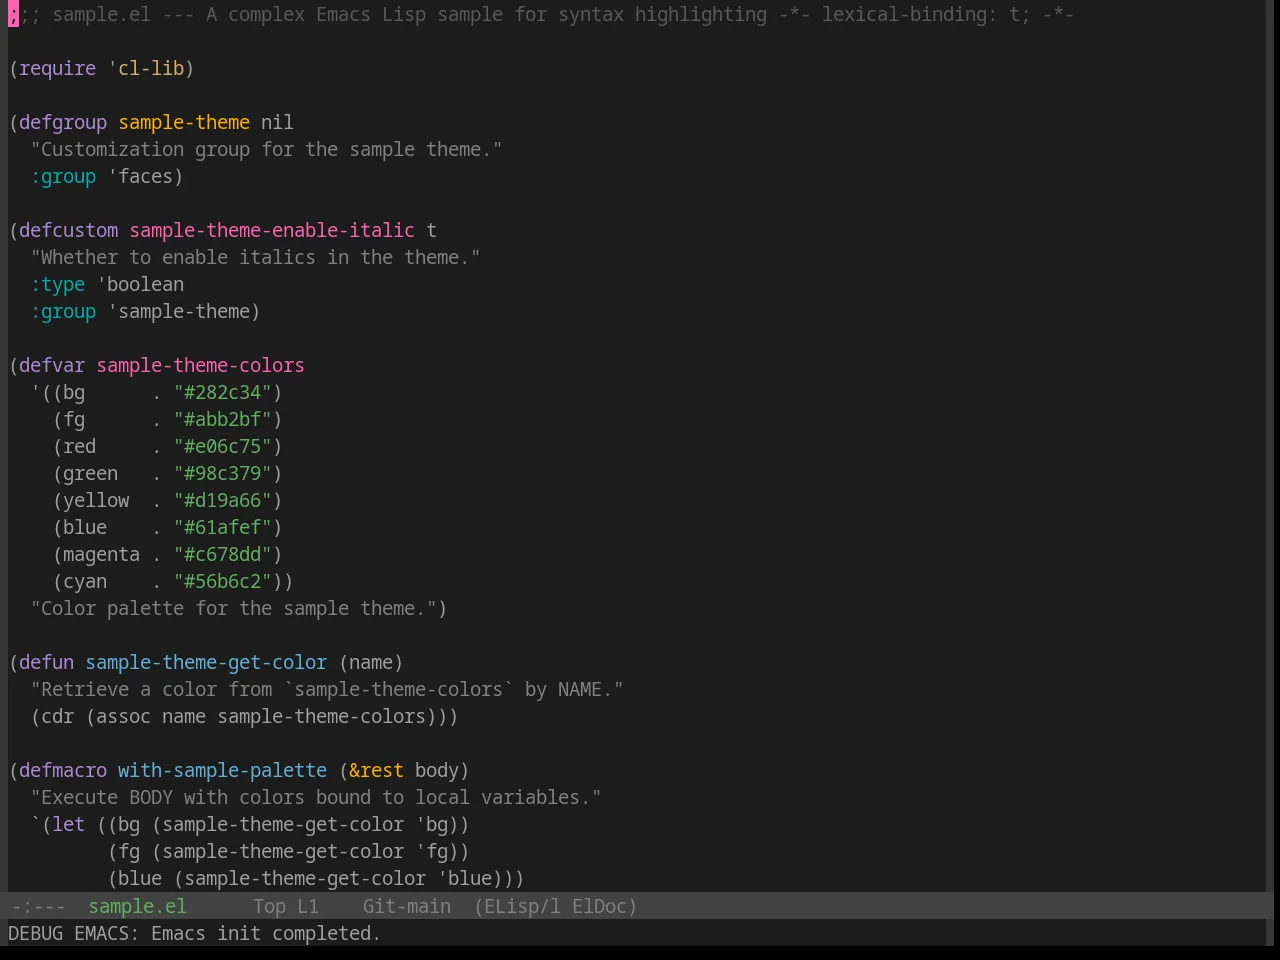Click the 'faces symbol
Viewport: 1280px width, 960px height.
click(140, 176)
